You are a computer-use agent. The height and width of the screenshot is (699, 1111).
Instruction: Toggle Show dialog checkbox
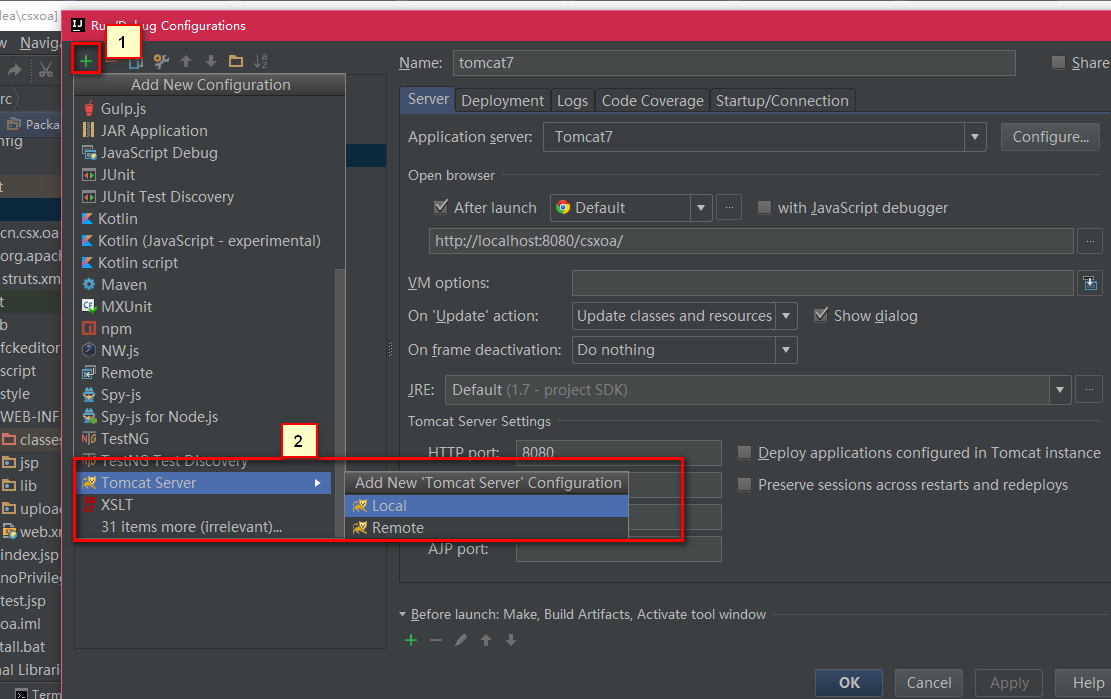coord(820,315)
